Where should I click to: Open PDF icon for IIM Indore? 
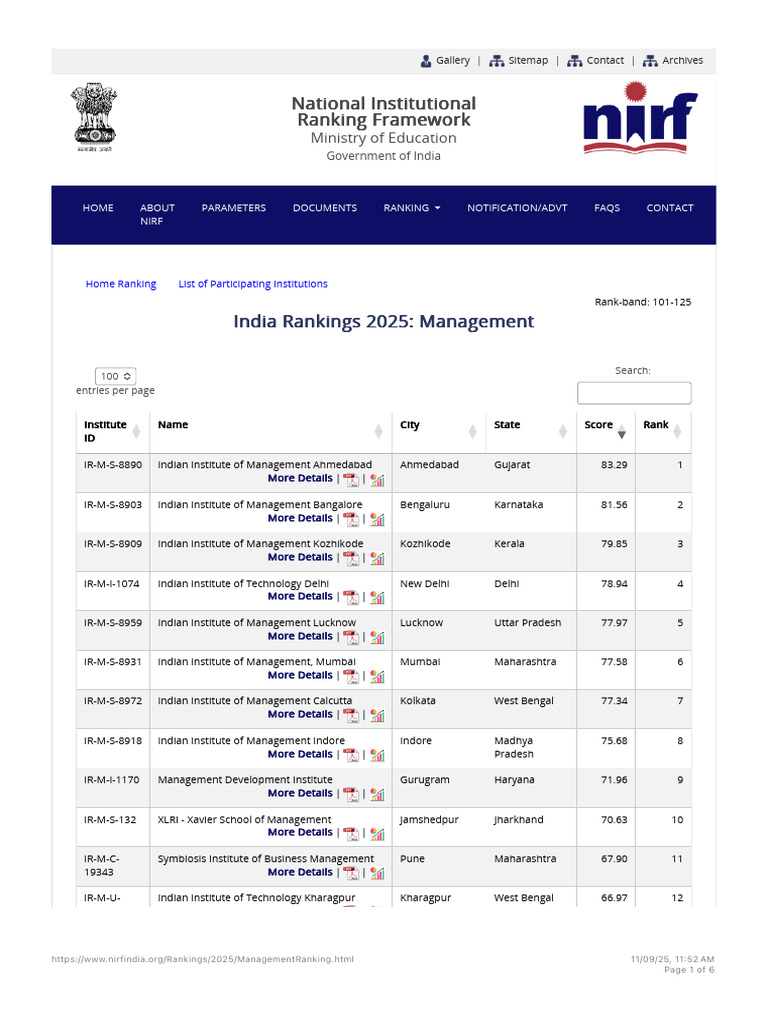[351, 756]
